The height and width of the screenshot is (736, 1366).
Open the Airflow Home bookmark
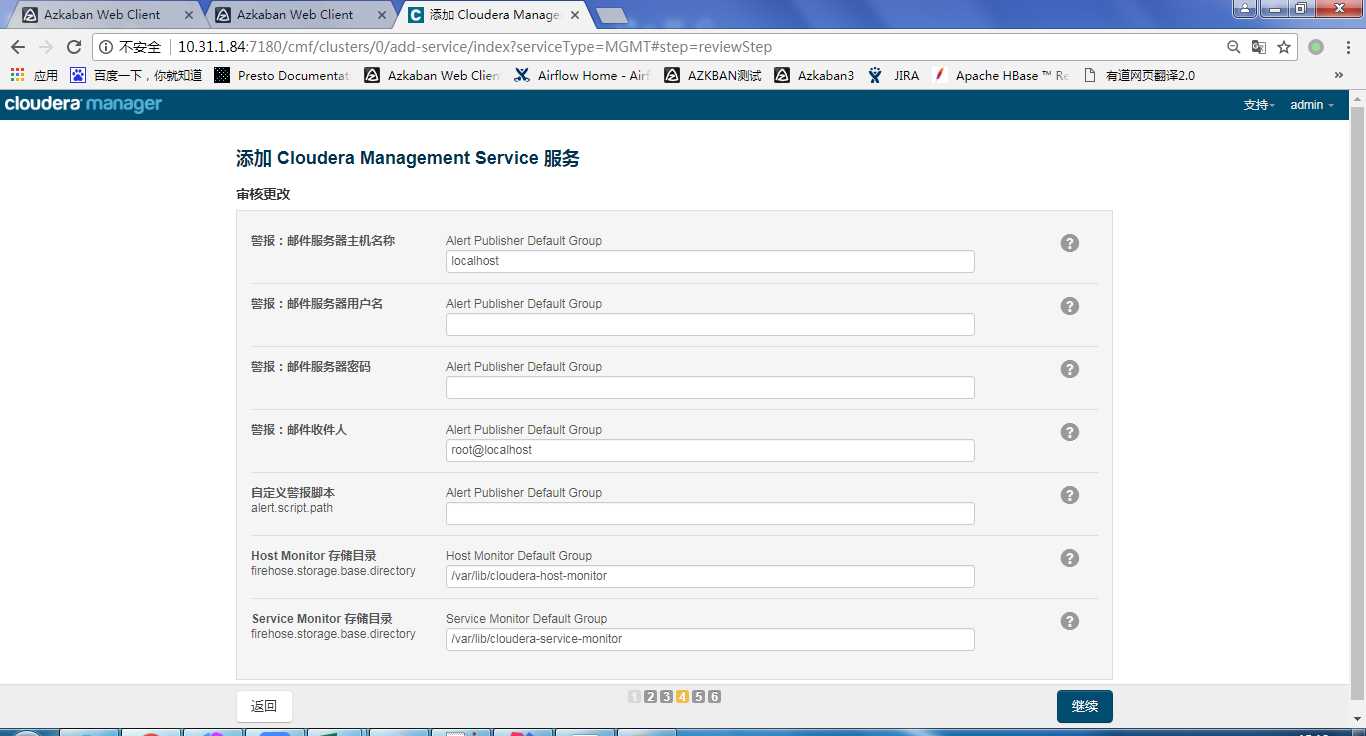click(x=582, y=75)
